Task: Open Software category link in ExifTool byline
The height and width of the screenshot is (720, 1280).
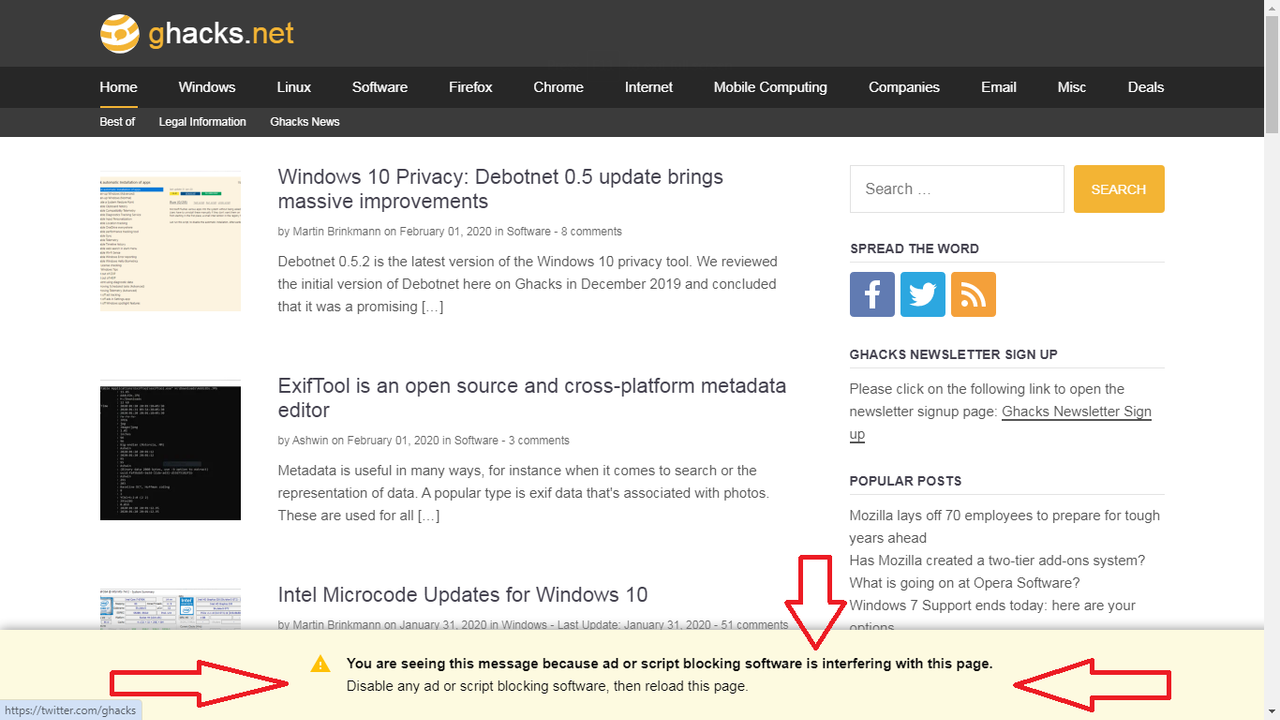Action: [476, 440]
